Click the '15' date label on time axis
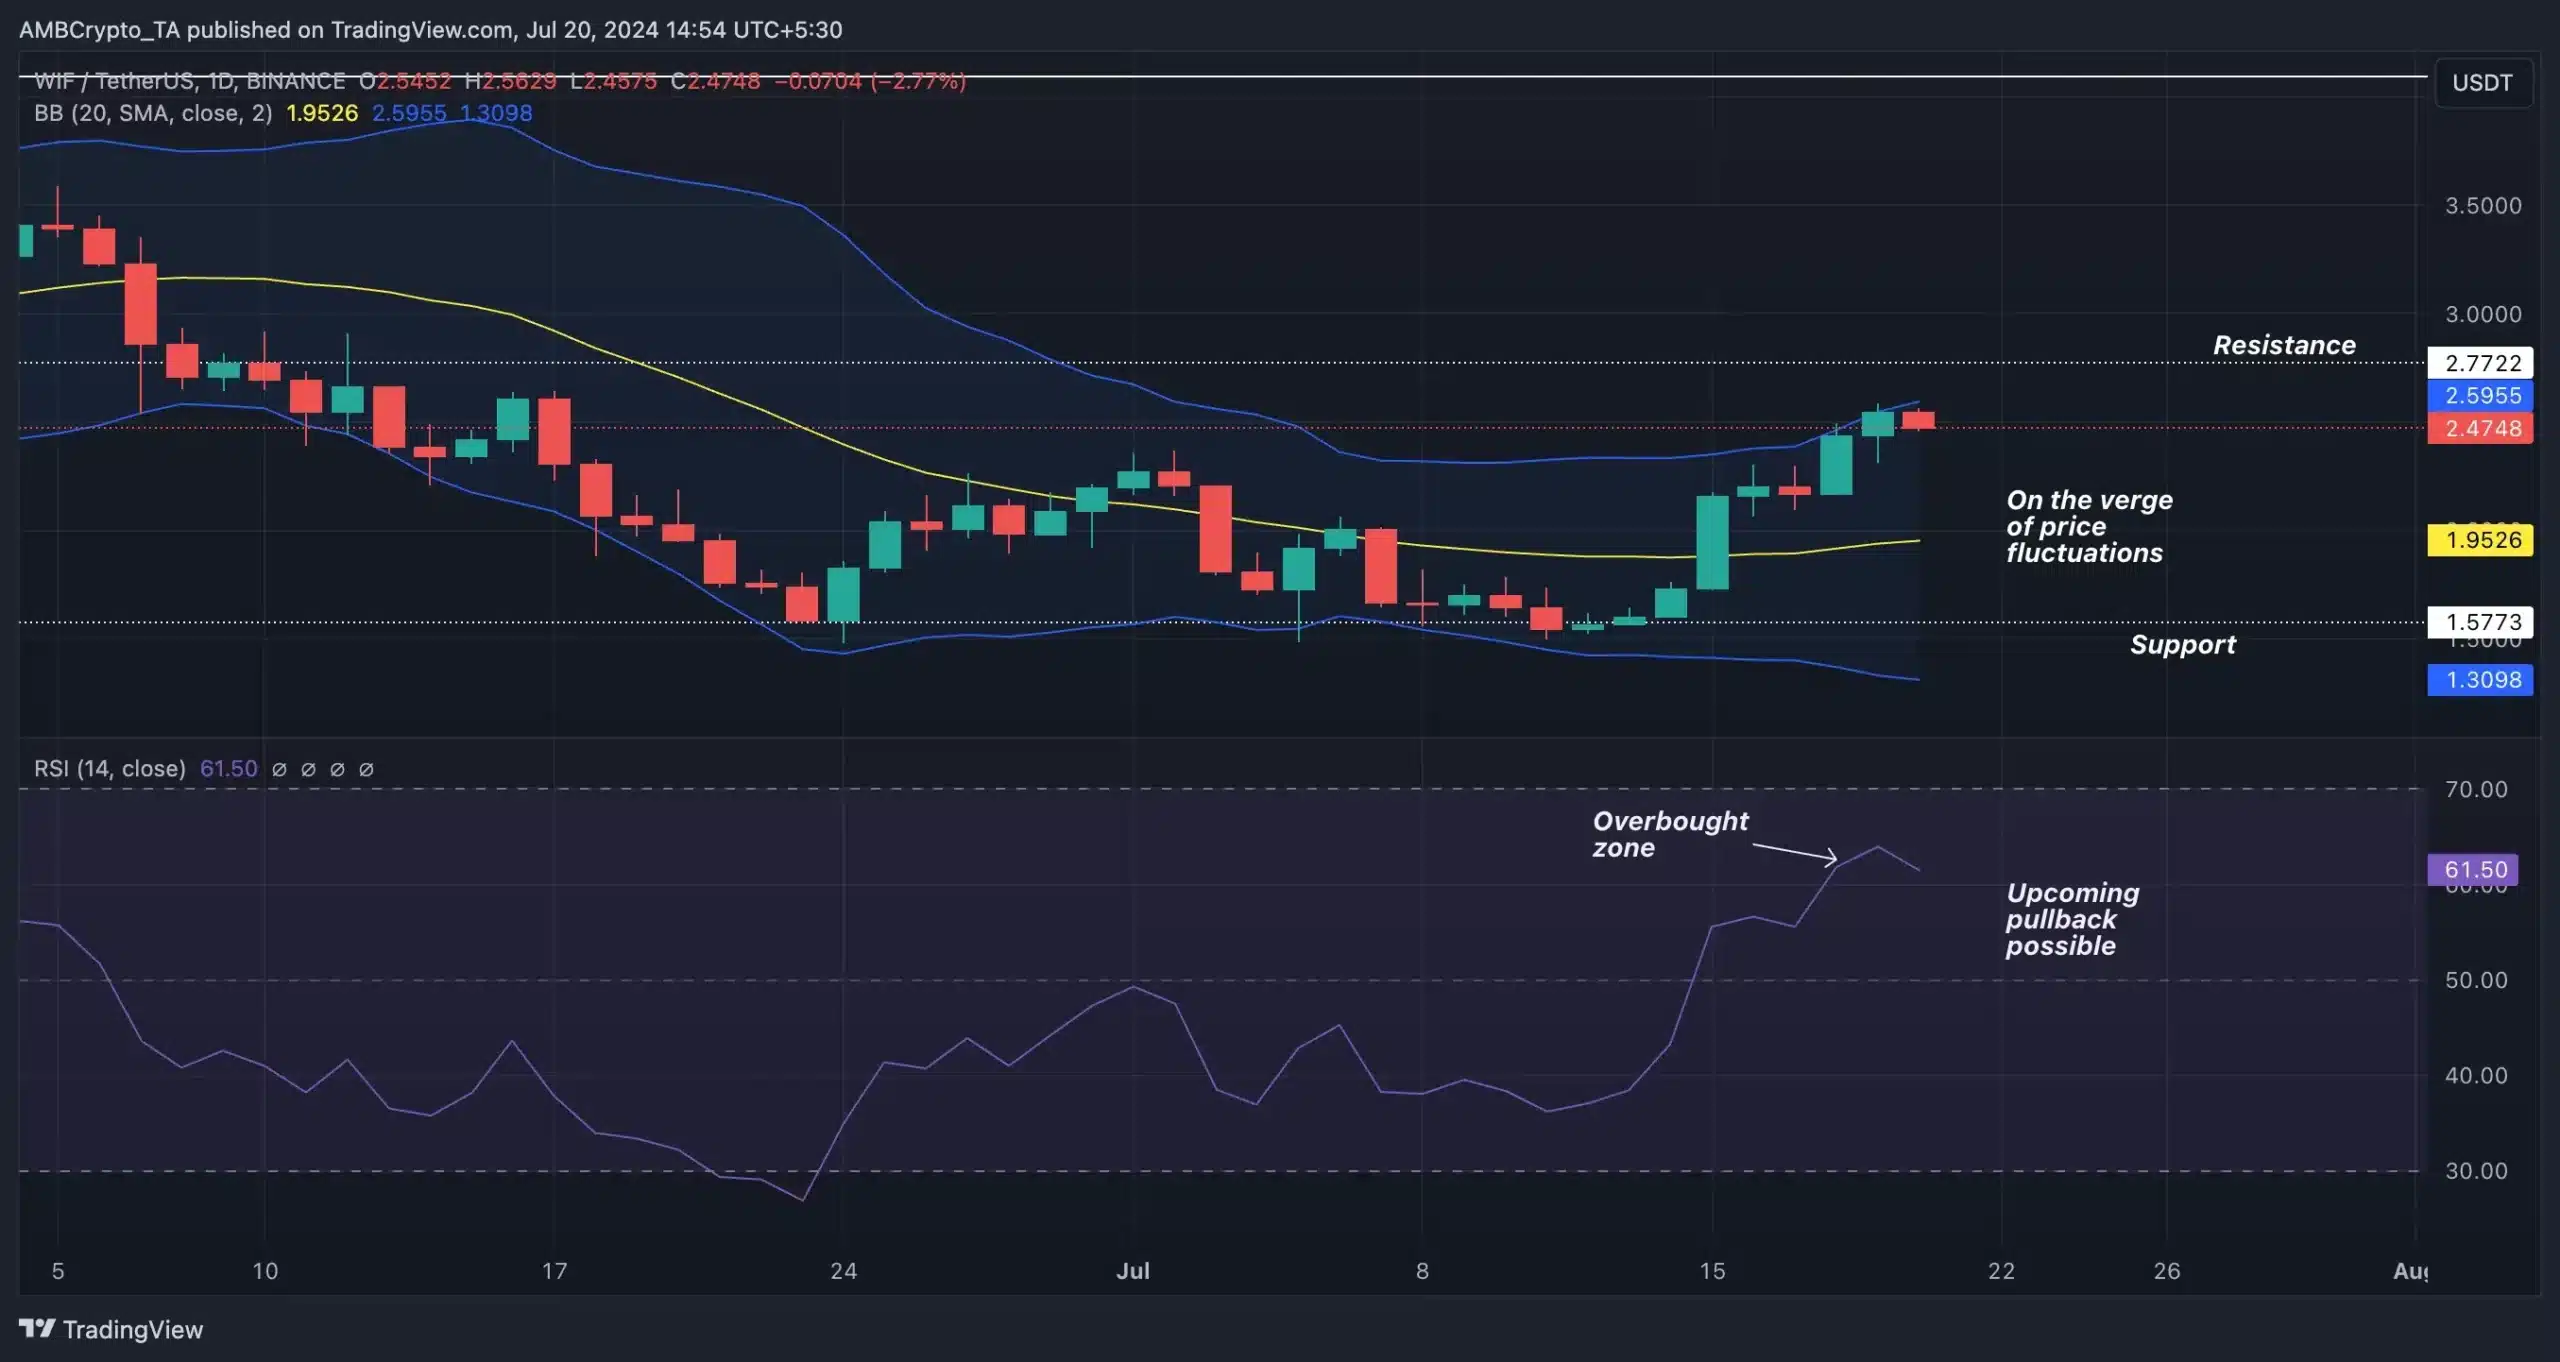 click(x=1712, y=1271)
